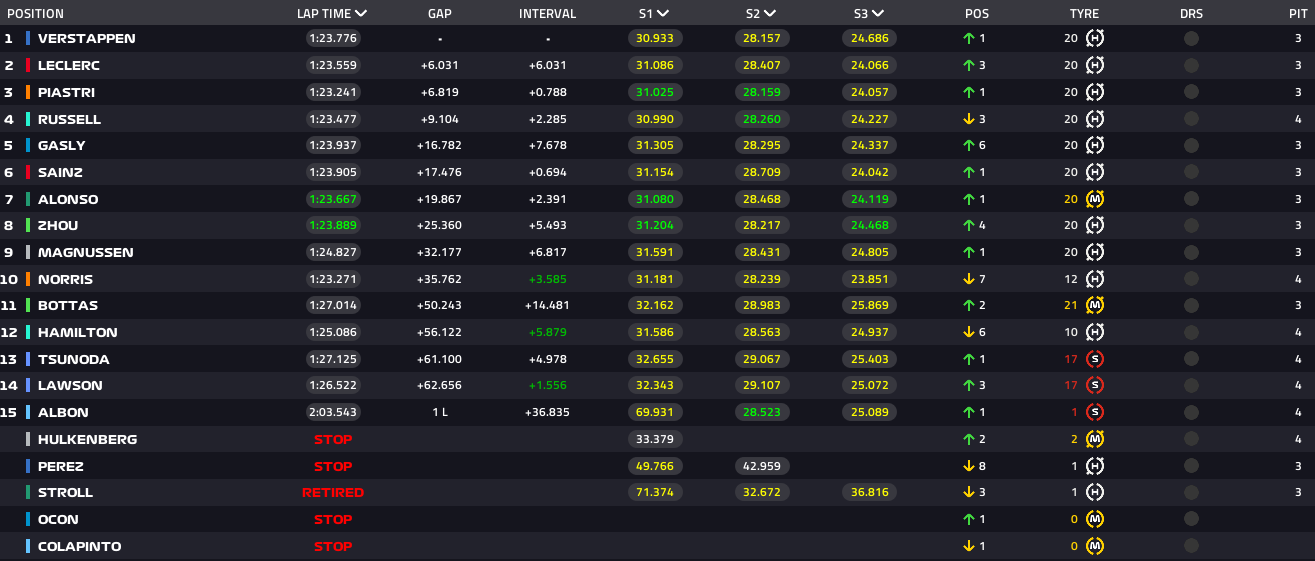Viewport: 1315px width, 561px height.
Task: Open the S1 sector column dropdown
Action: click(x=663, y=14)
